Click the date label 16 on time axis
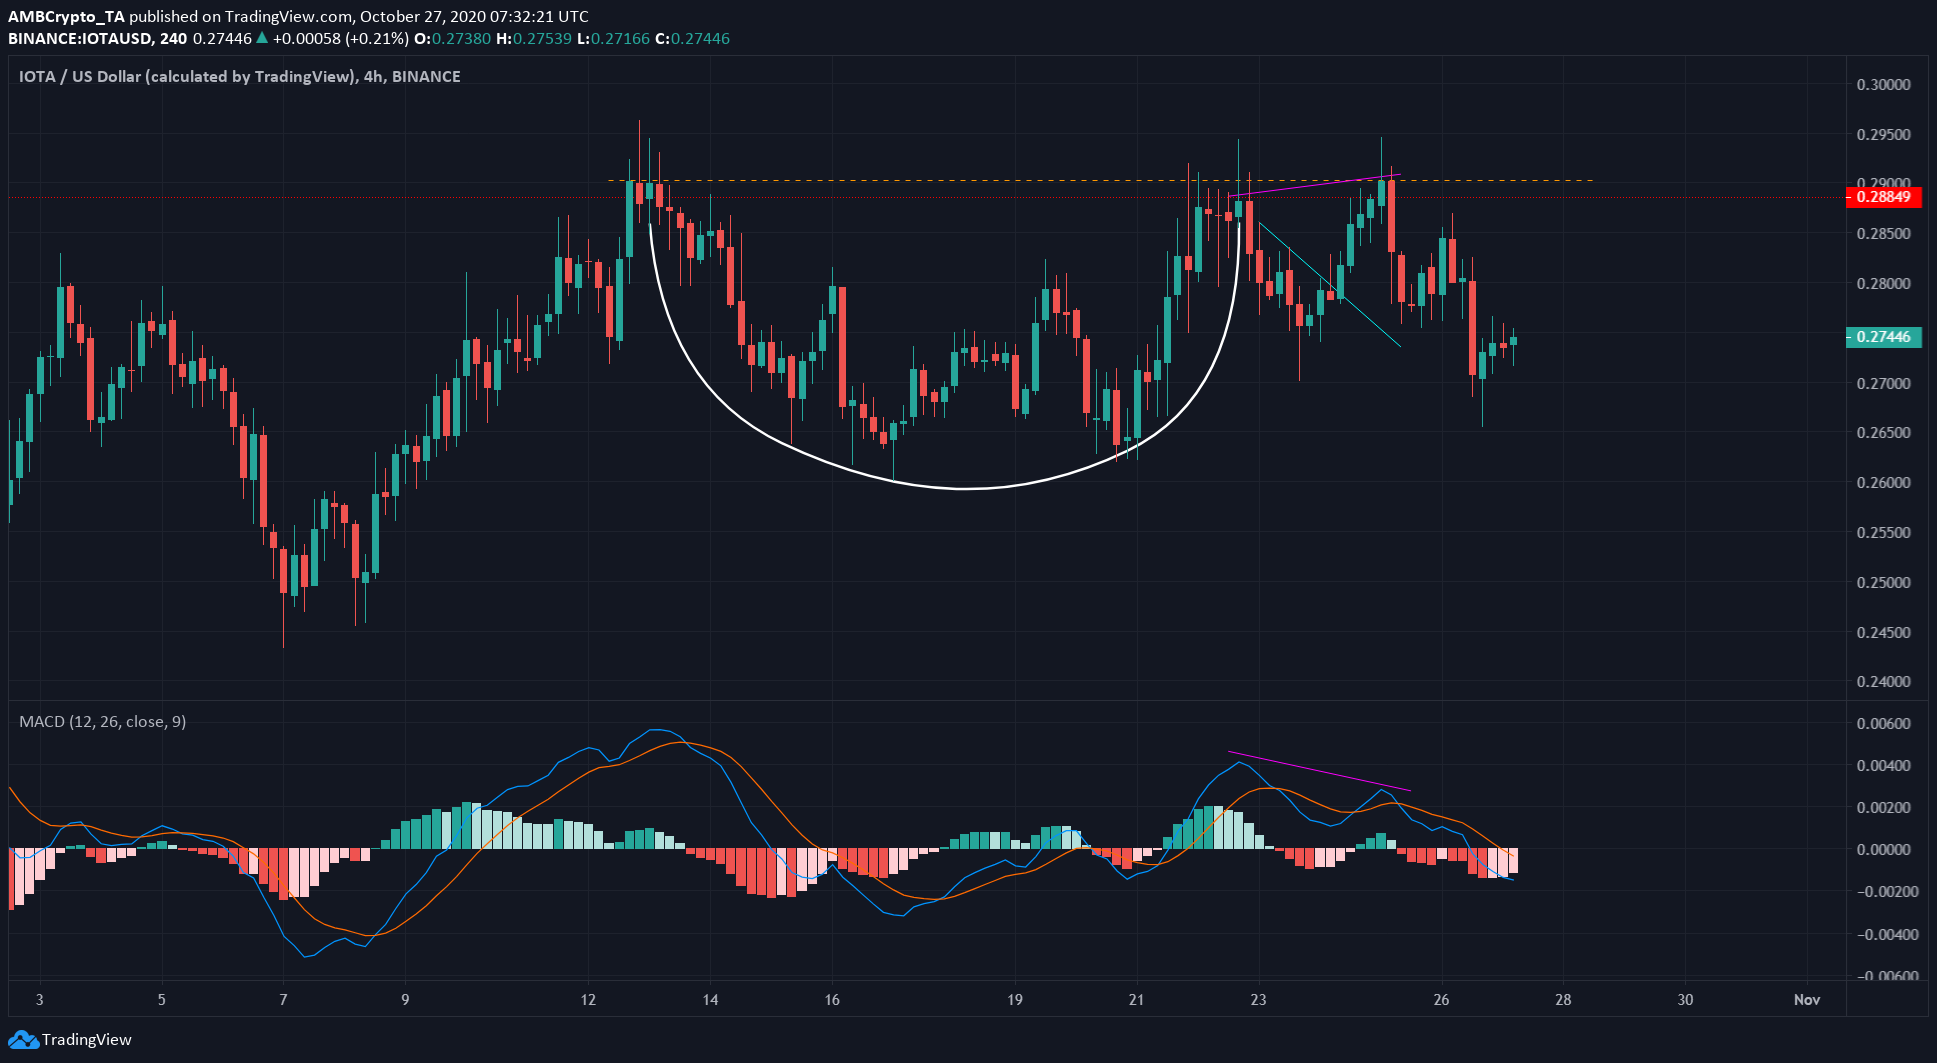The image size is (1937, 1063). 832,1000
